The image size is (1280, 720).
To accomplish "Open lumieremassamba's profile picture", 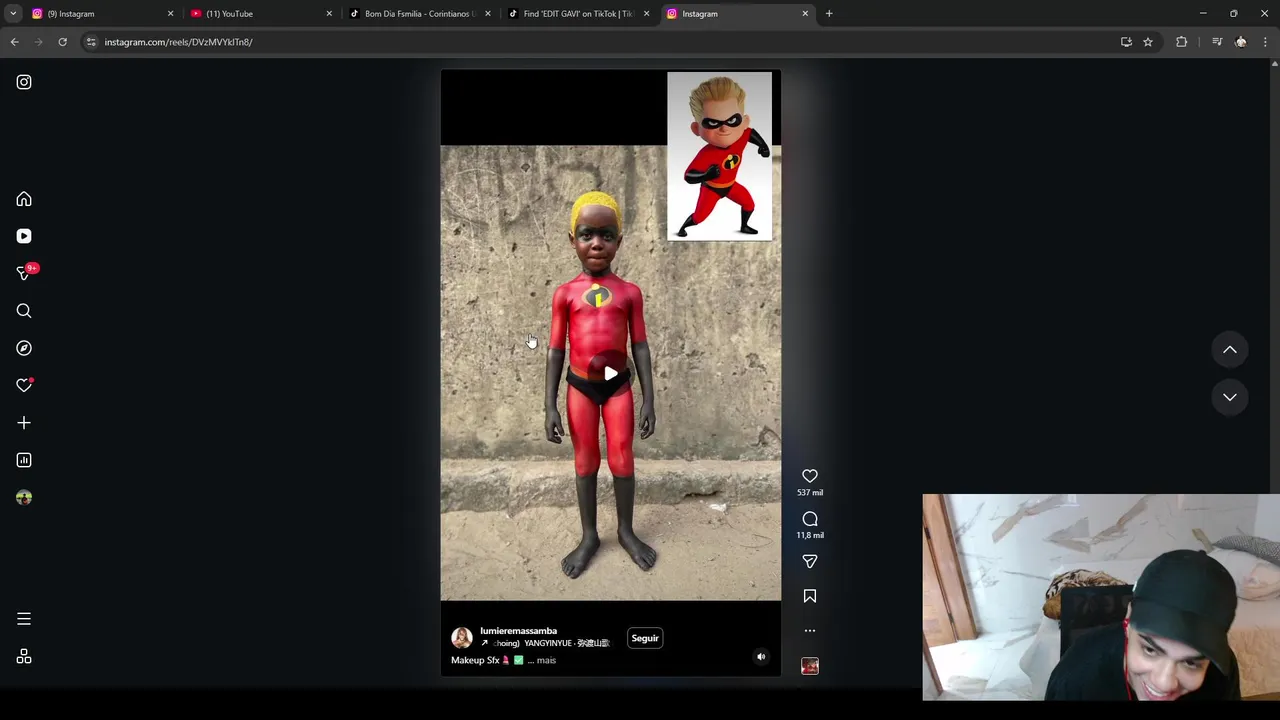I will point(462,638).
